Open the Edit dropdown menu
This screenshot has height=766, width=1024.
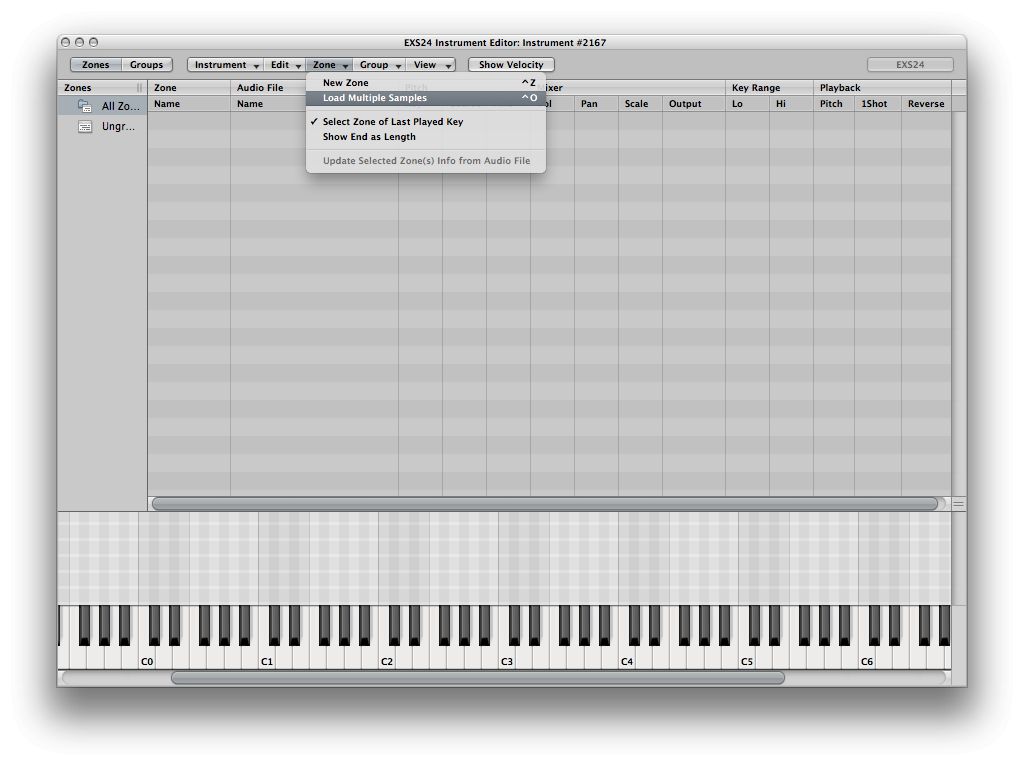(285, 65)
